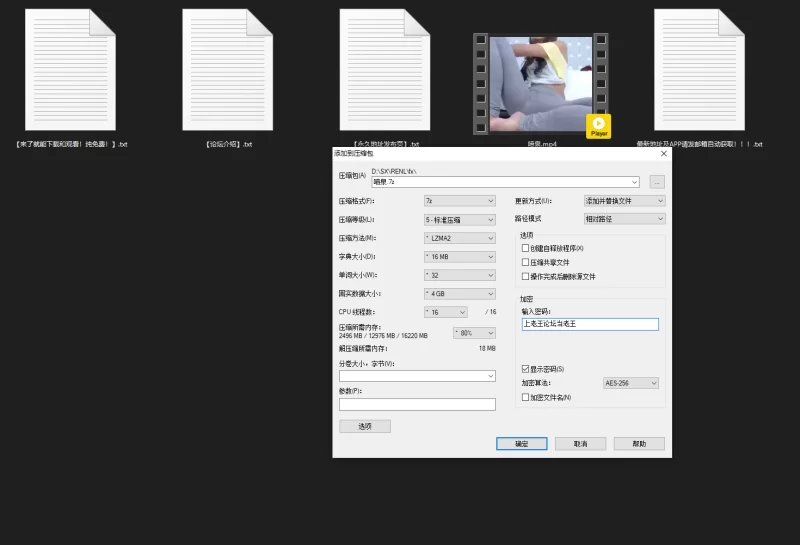Image resolution: width=800 pixels, height=545 pixels.
Task: Click the 确定 OK button
Action: pyautogui.click(x=521, y=444)
